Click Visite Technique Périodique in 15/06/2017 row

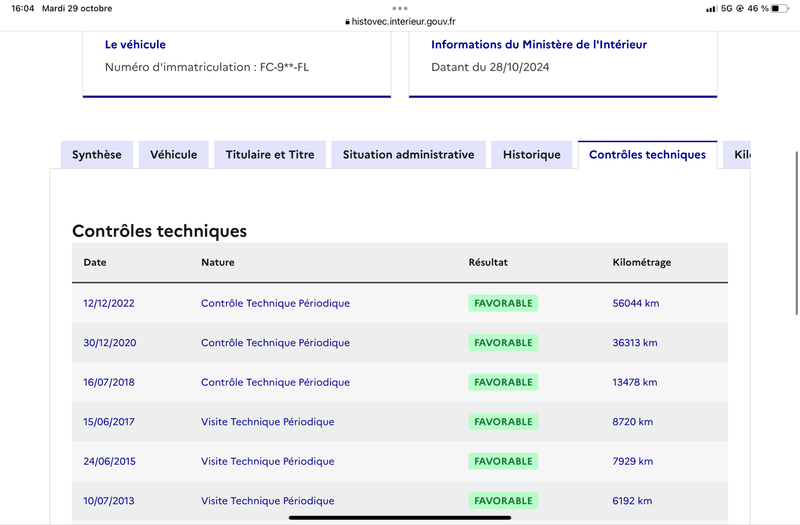coord(267,422)
